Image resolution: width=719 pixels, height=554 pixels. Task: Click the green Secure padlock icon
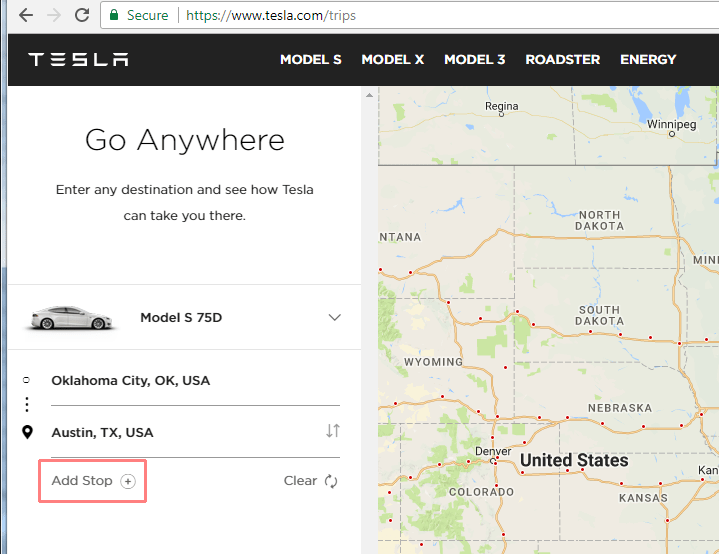click(114, 15)
